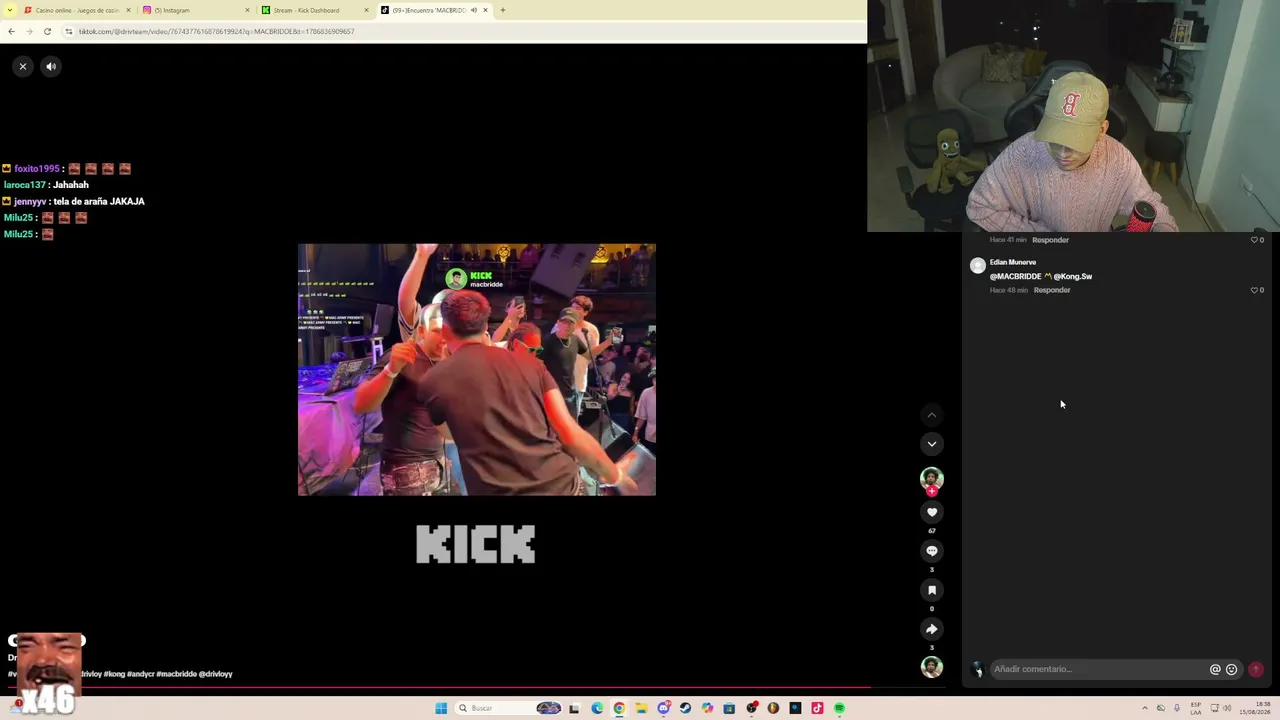
Task: Open Google Chrome from the taskbar
Action: pyautogui.click(x=619, y=708)
